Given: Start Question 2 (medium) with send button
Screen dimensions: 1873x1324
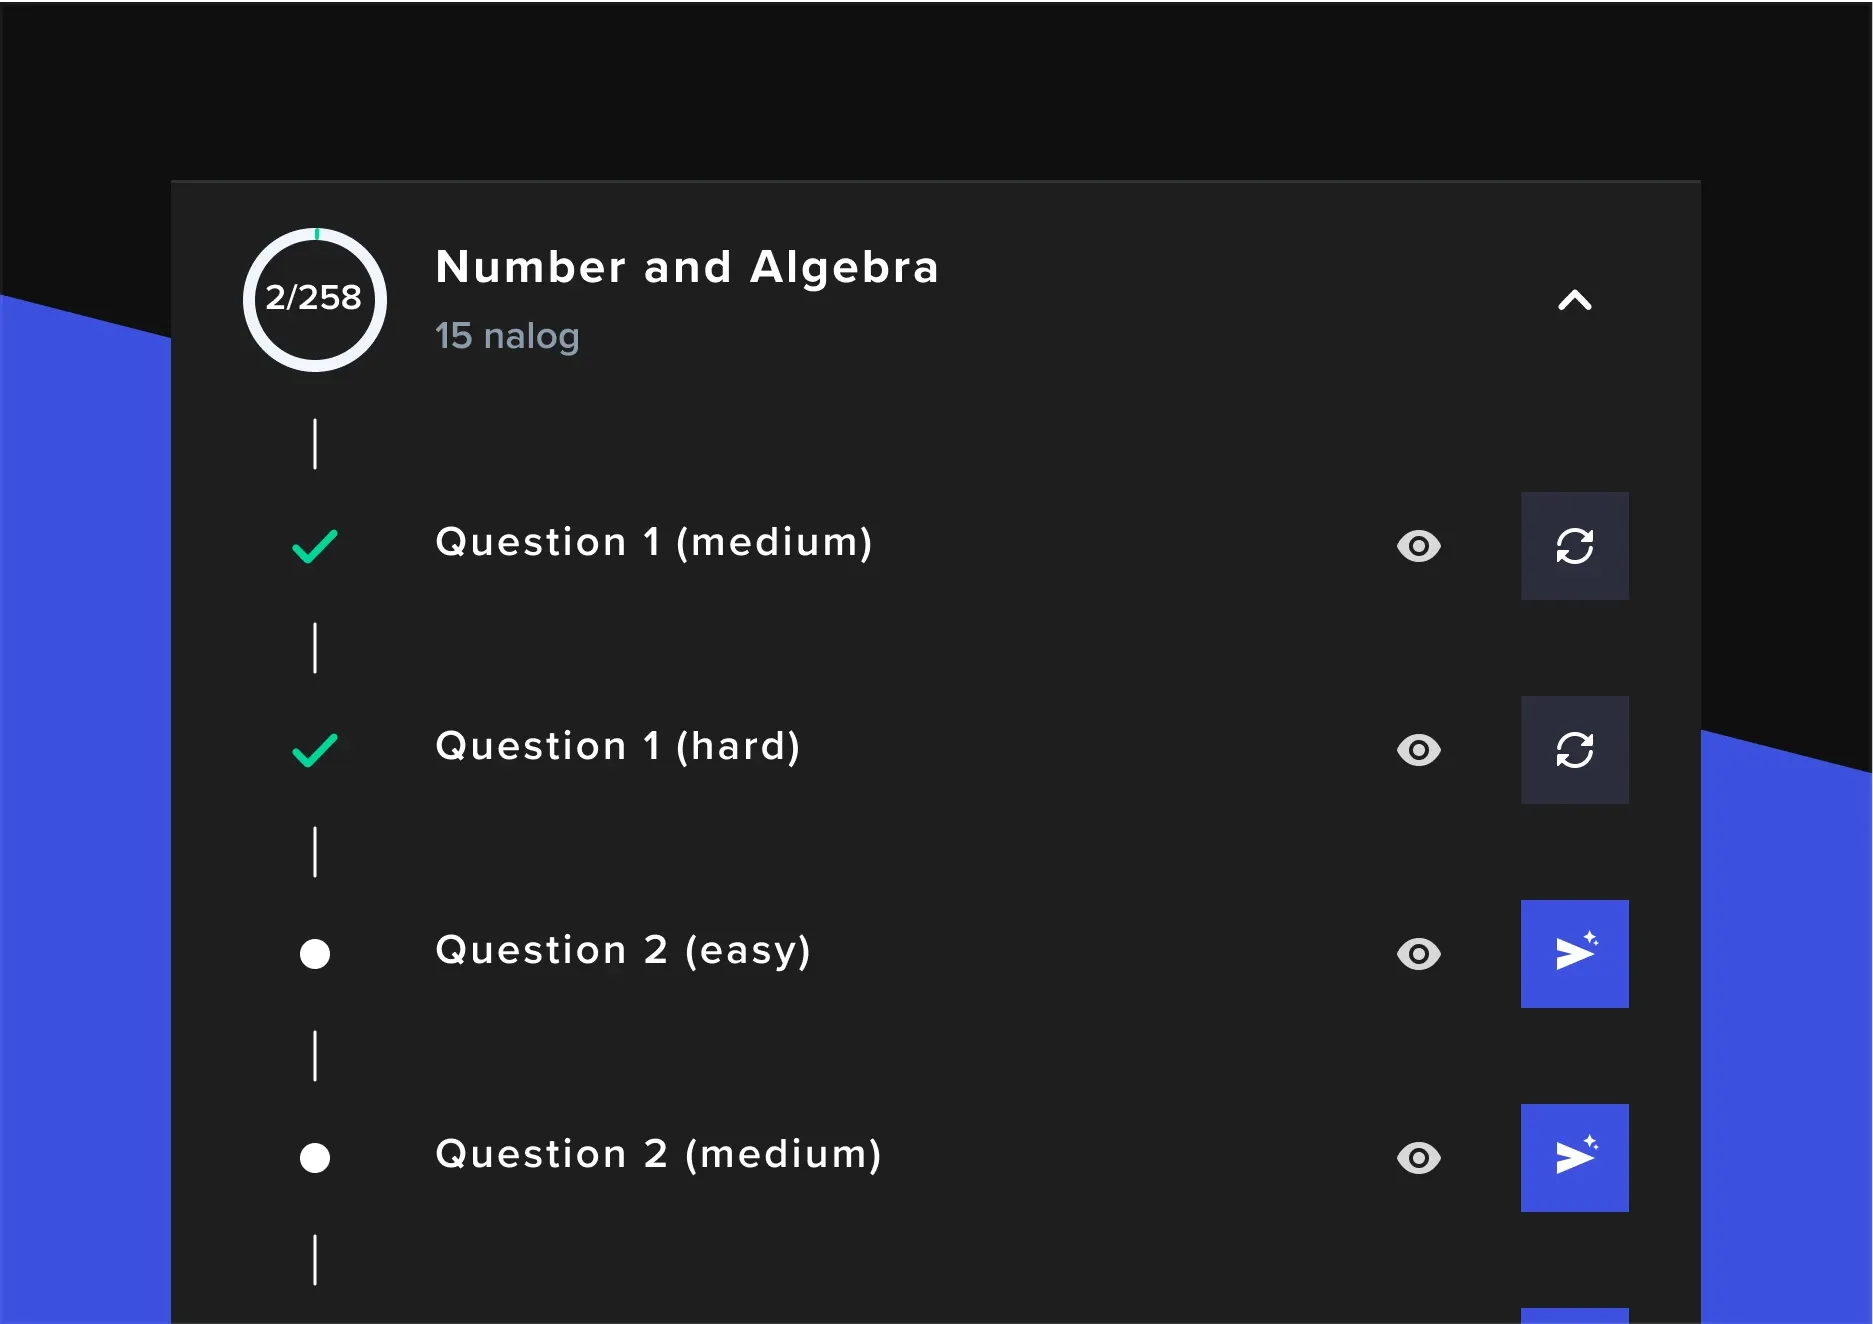Looking at the screenshot, I should point(1574,1158).
